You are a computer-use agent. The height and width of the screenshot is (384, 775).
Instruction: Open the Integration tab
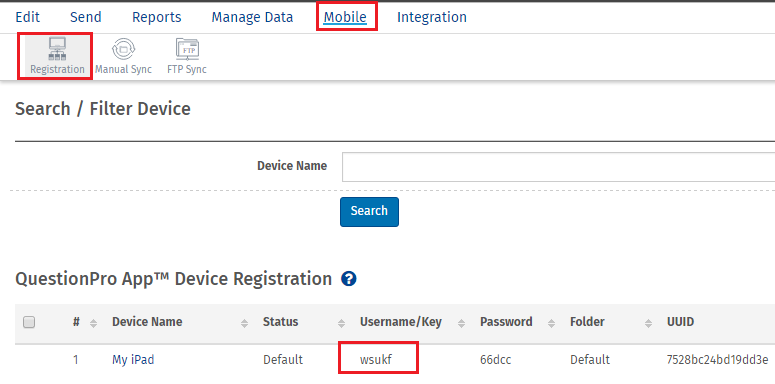coord(431,17)
